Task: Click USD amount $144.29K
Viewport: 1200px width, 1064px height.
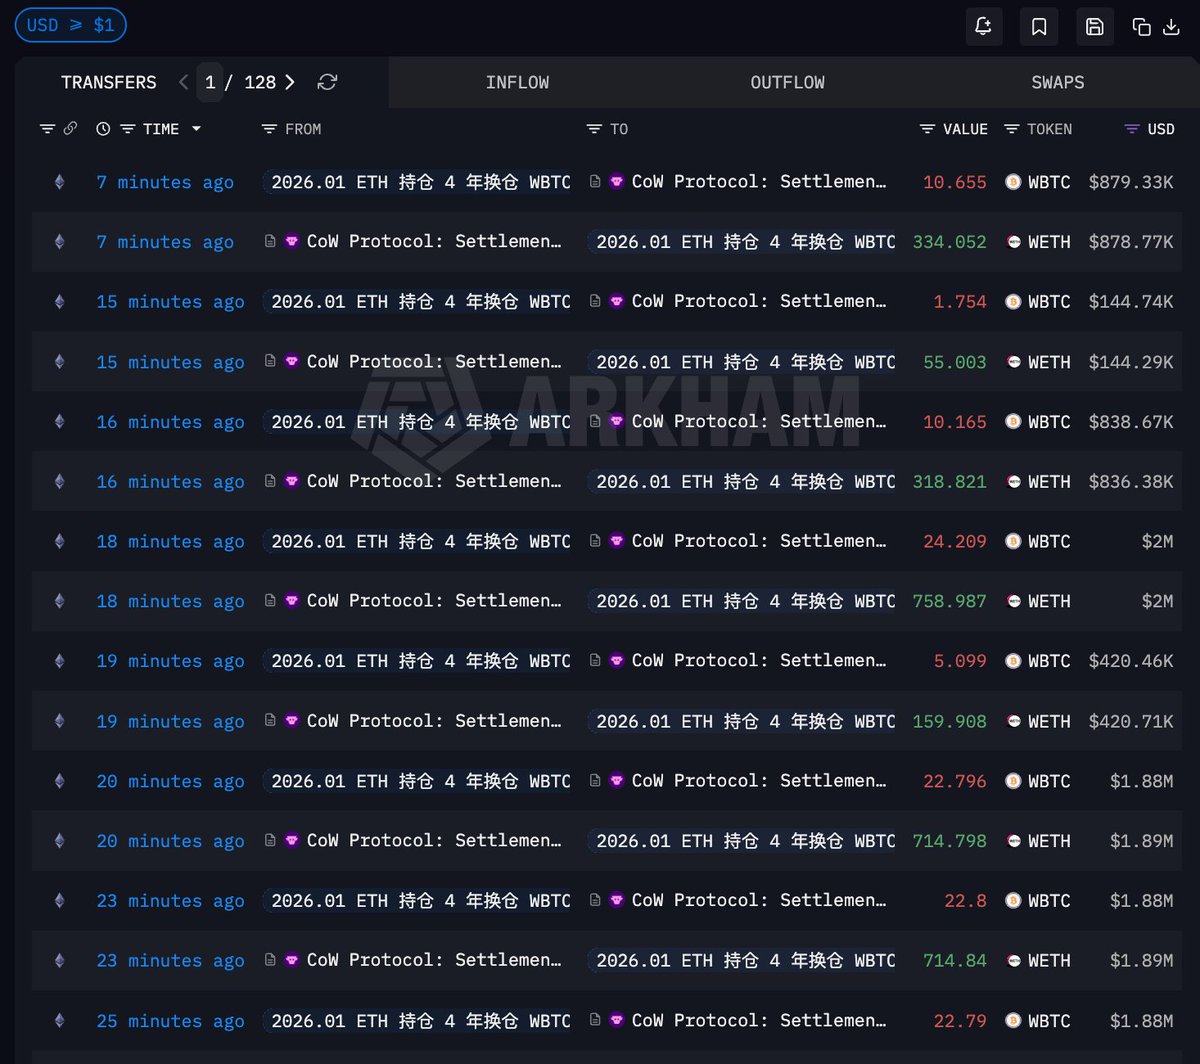Action: (1131, 362)
